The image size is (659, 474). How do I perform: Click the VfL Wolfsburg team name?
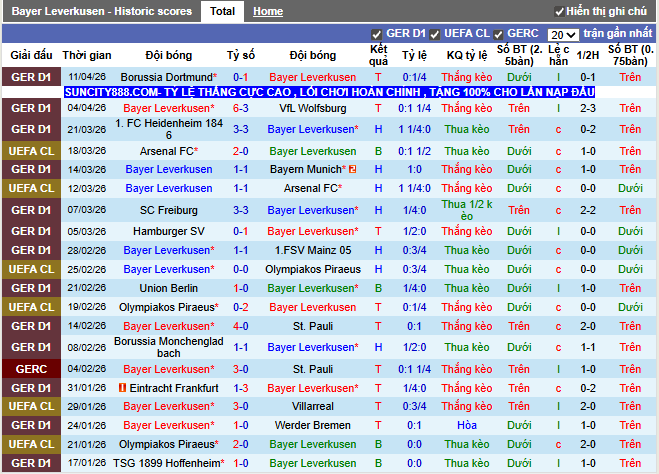(x=313, y=108)
